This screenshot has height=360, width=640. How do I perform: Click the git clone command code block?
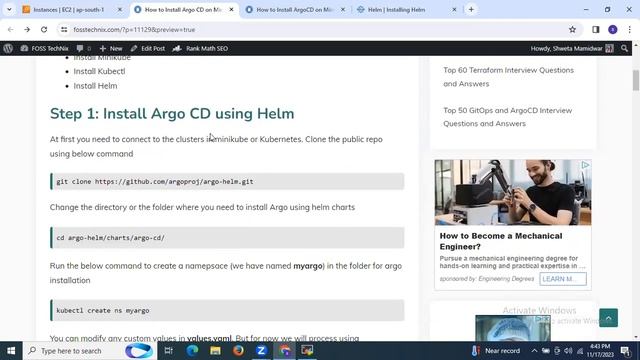click(227, 181)
